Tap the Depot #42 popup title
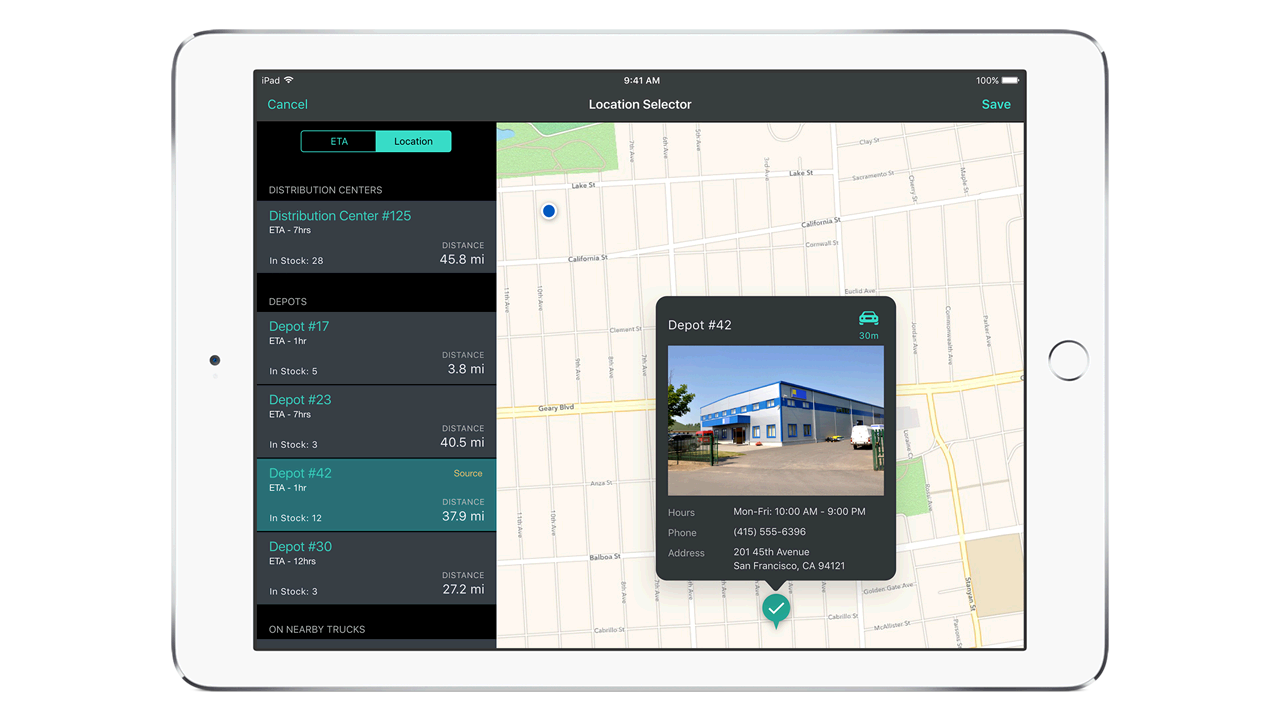 coord(700,325)
